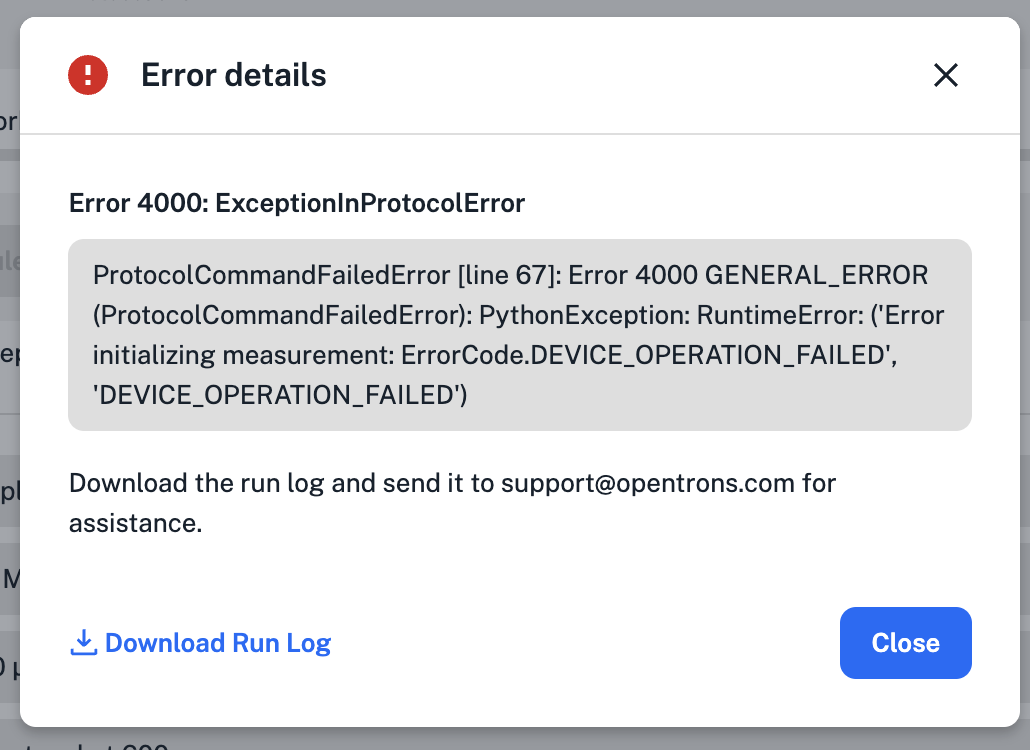Click the support@opentrons.com email address
The height and width of the screenshot is (750, 1030).
click(x=648, y=483)
